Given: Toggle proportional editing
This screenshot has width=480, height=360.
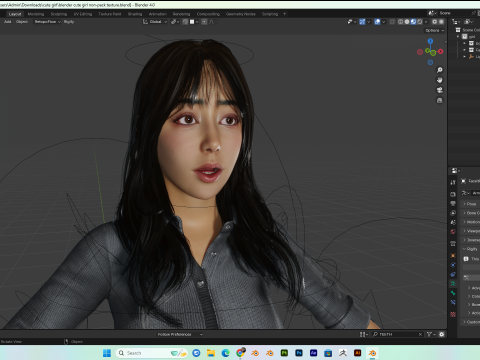Looking at the screenshot, I should tap(204, 22).
